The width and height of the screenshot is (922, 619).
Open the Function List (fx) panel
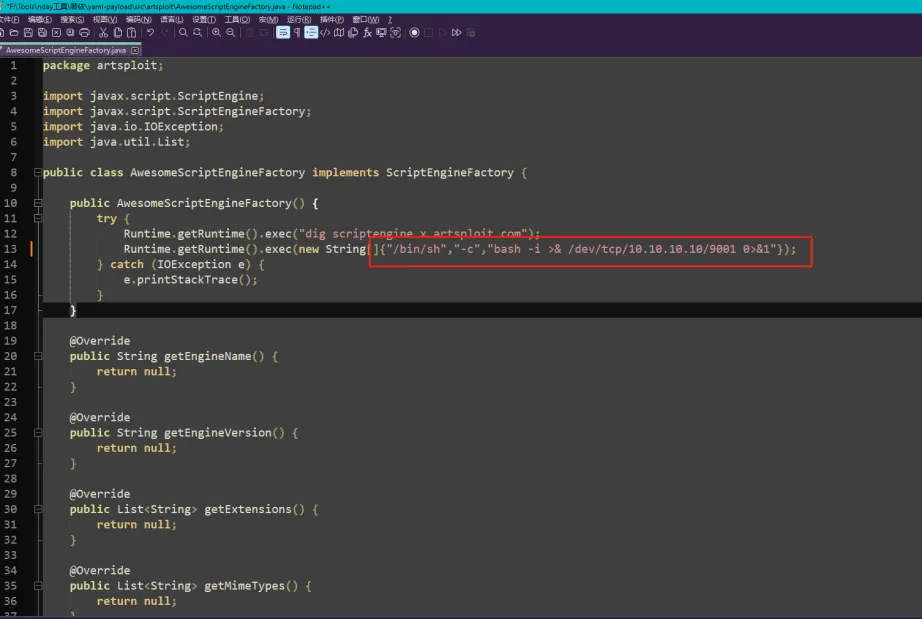[x=367, y=33]
